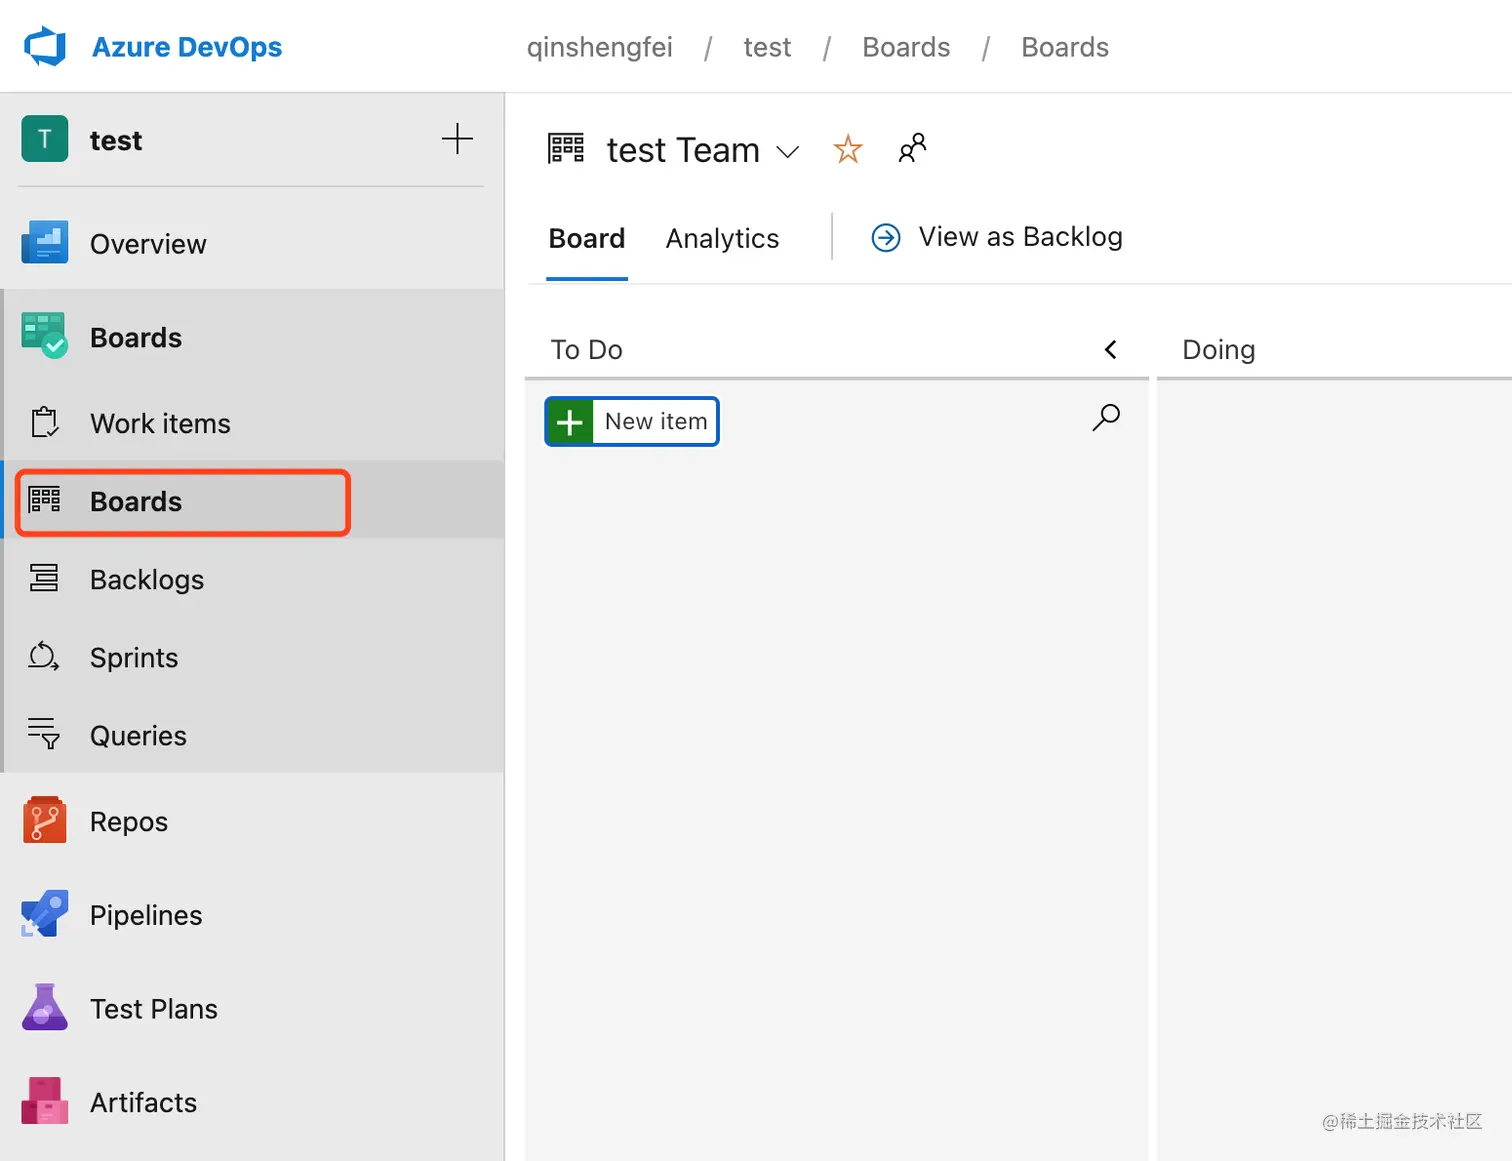
Task: Click the green plus on New item
Action: click(x=570, y=422)
